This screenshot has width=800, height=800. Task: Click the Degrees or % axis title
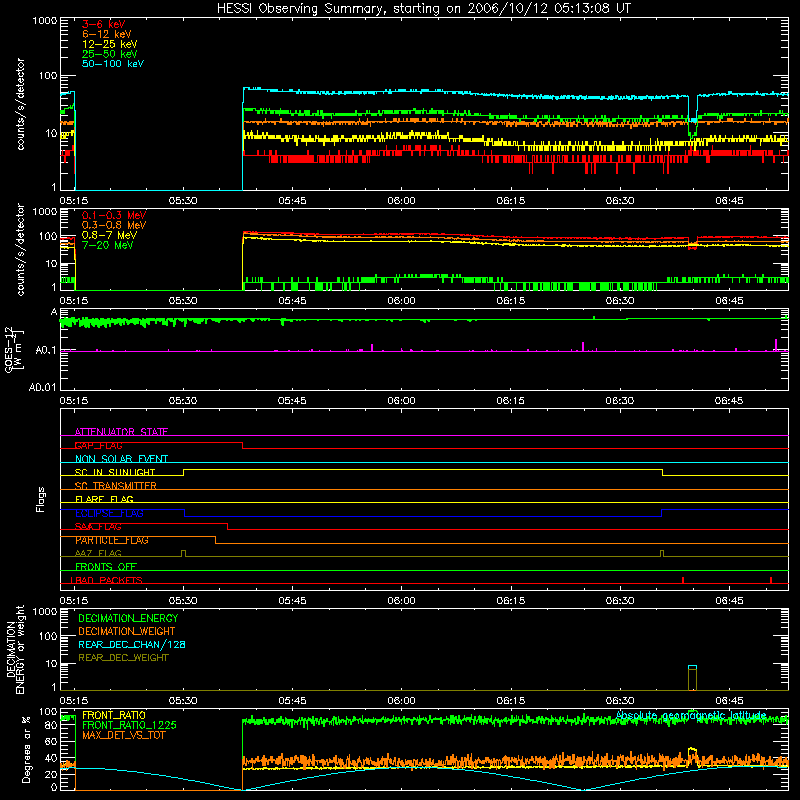pyautogui.click(x=27, y=750)
